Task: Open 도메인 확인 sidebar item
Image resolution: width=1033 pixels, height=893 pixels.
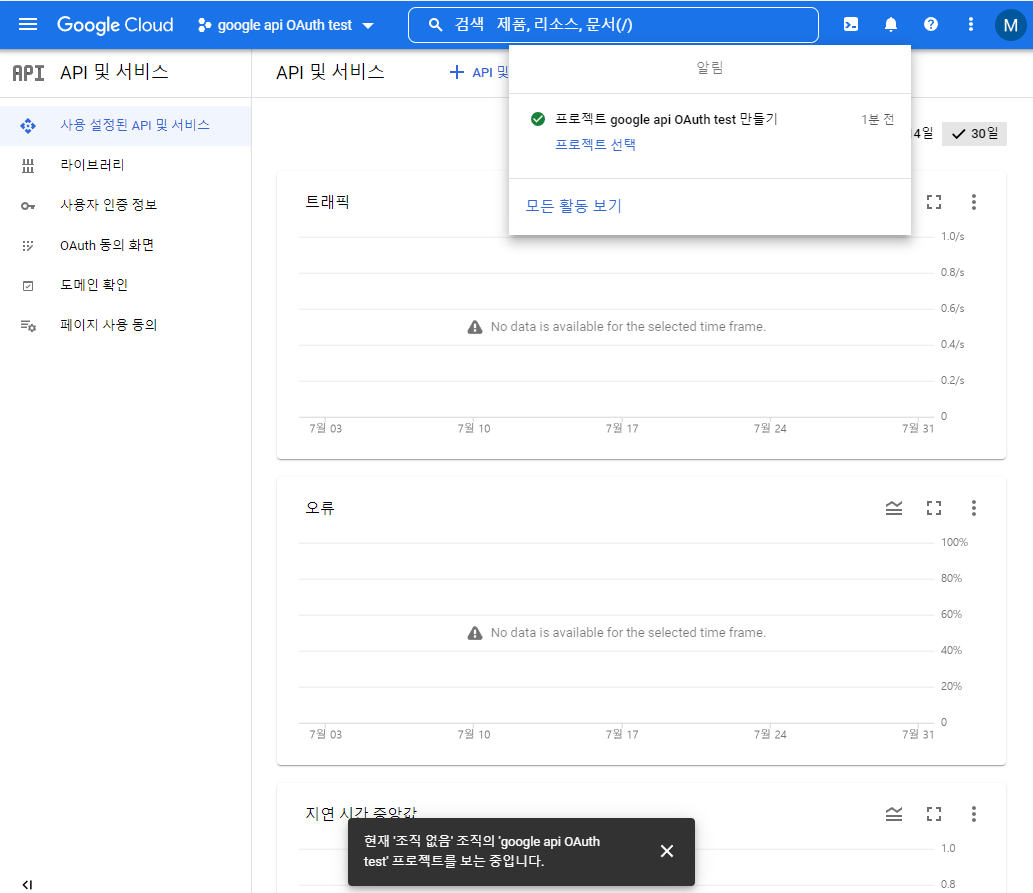Action: click(x=125, y=285)
